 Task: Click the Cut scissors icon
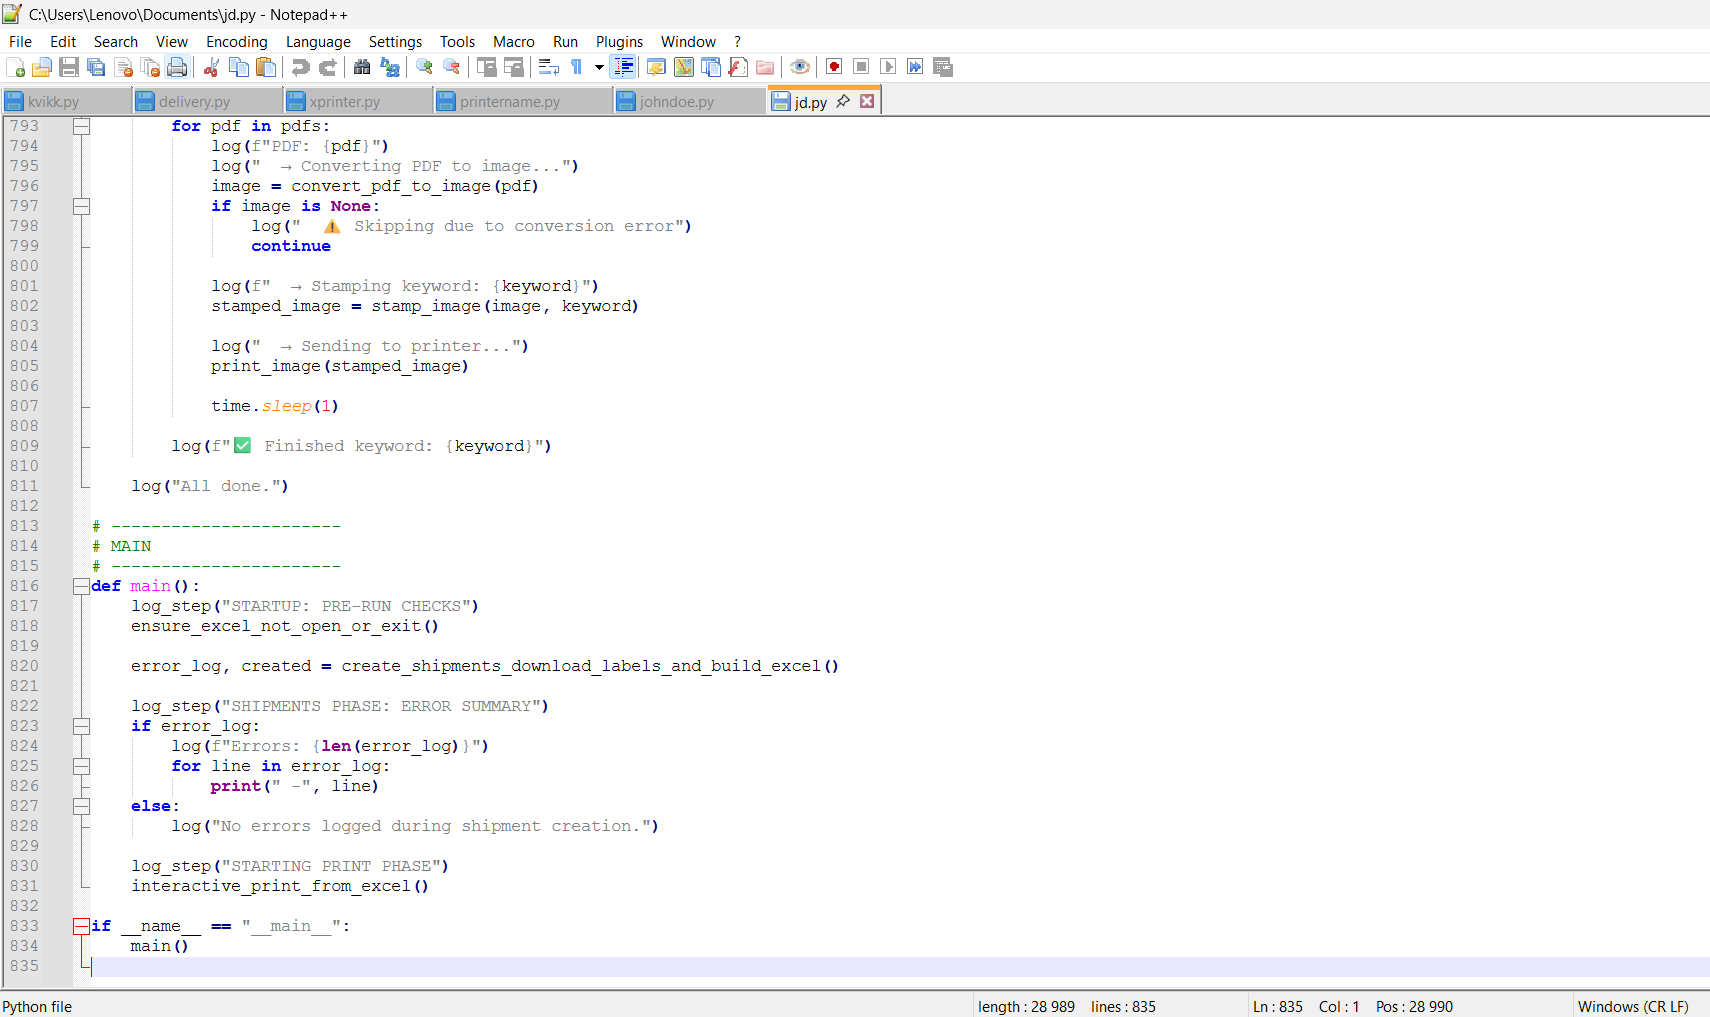[211, 67]
